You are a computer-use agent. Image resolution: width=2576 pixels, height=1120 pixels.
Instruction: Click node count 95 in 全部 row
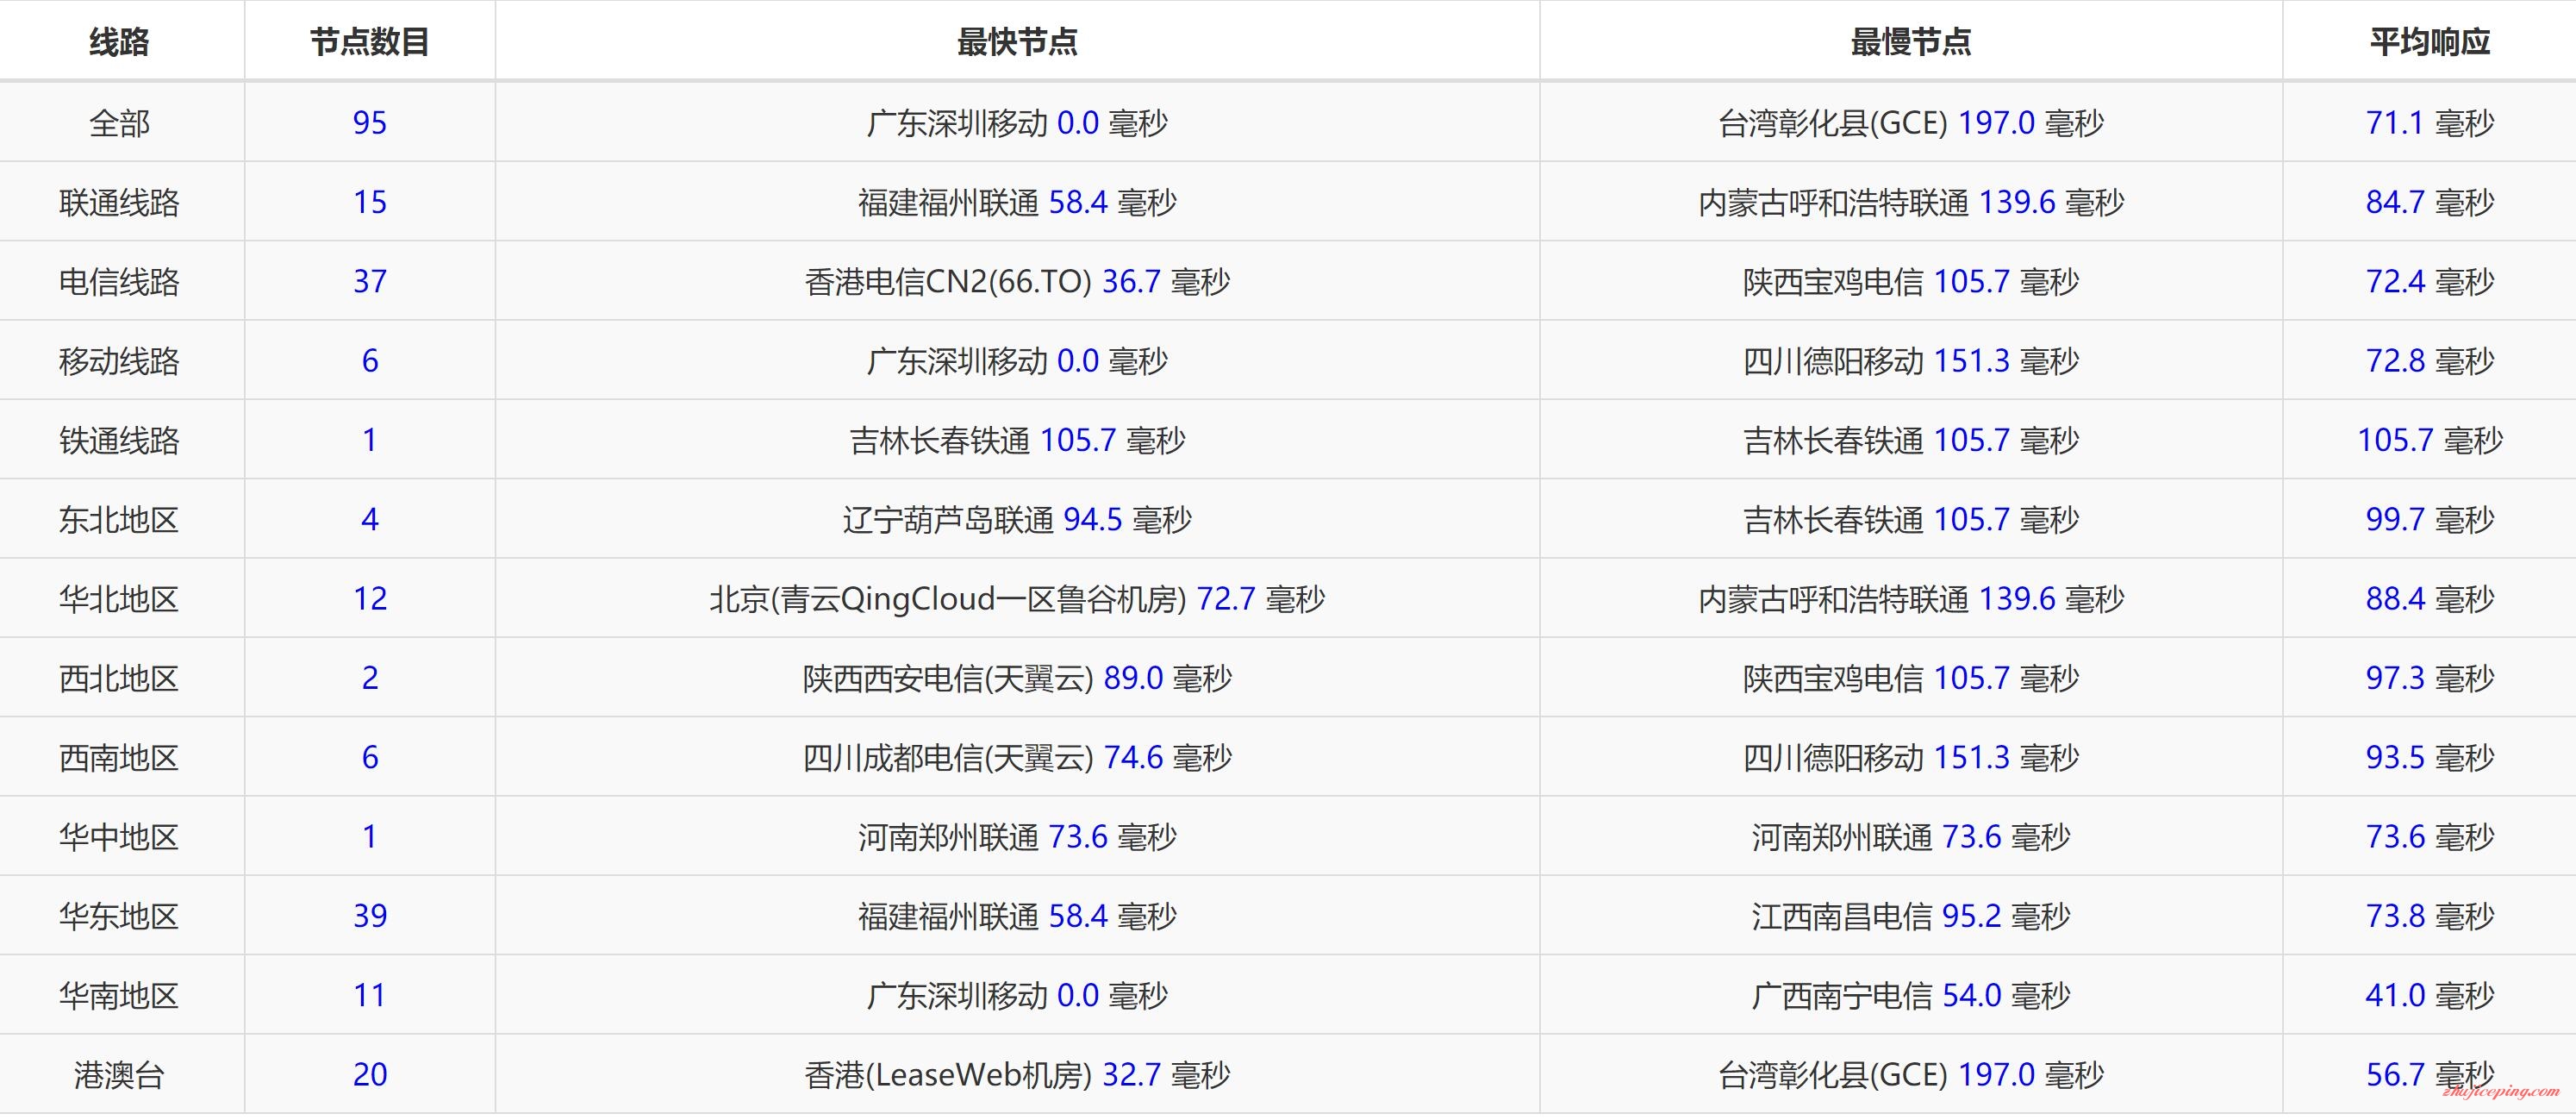(x=370, y=123)
